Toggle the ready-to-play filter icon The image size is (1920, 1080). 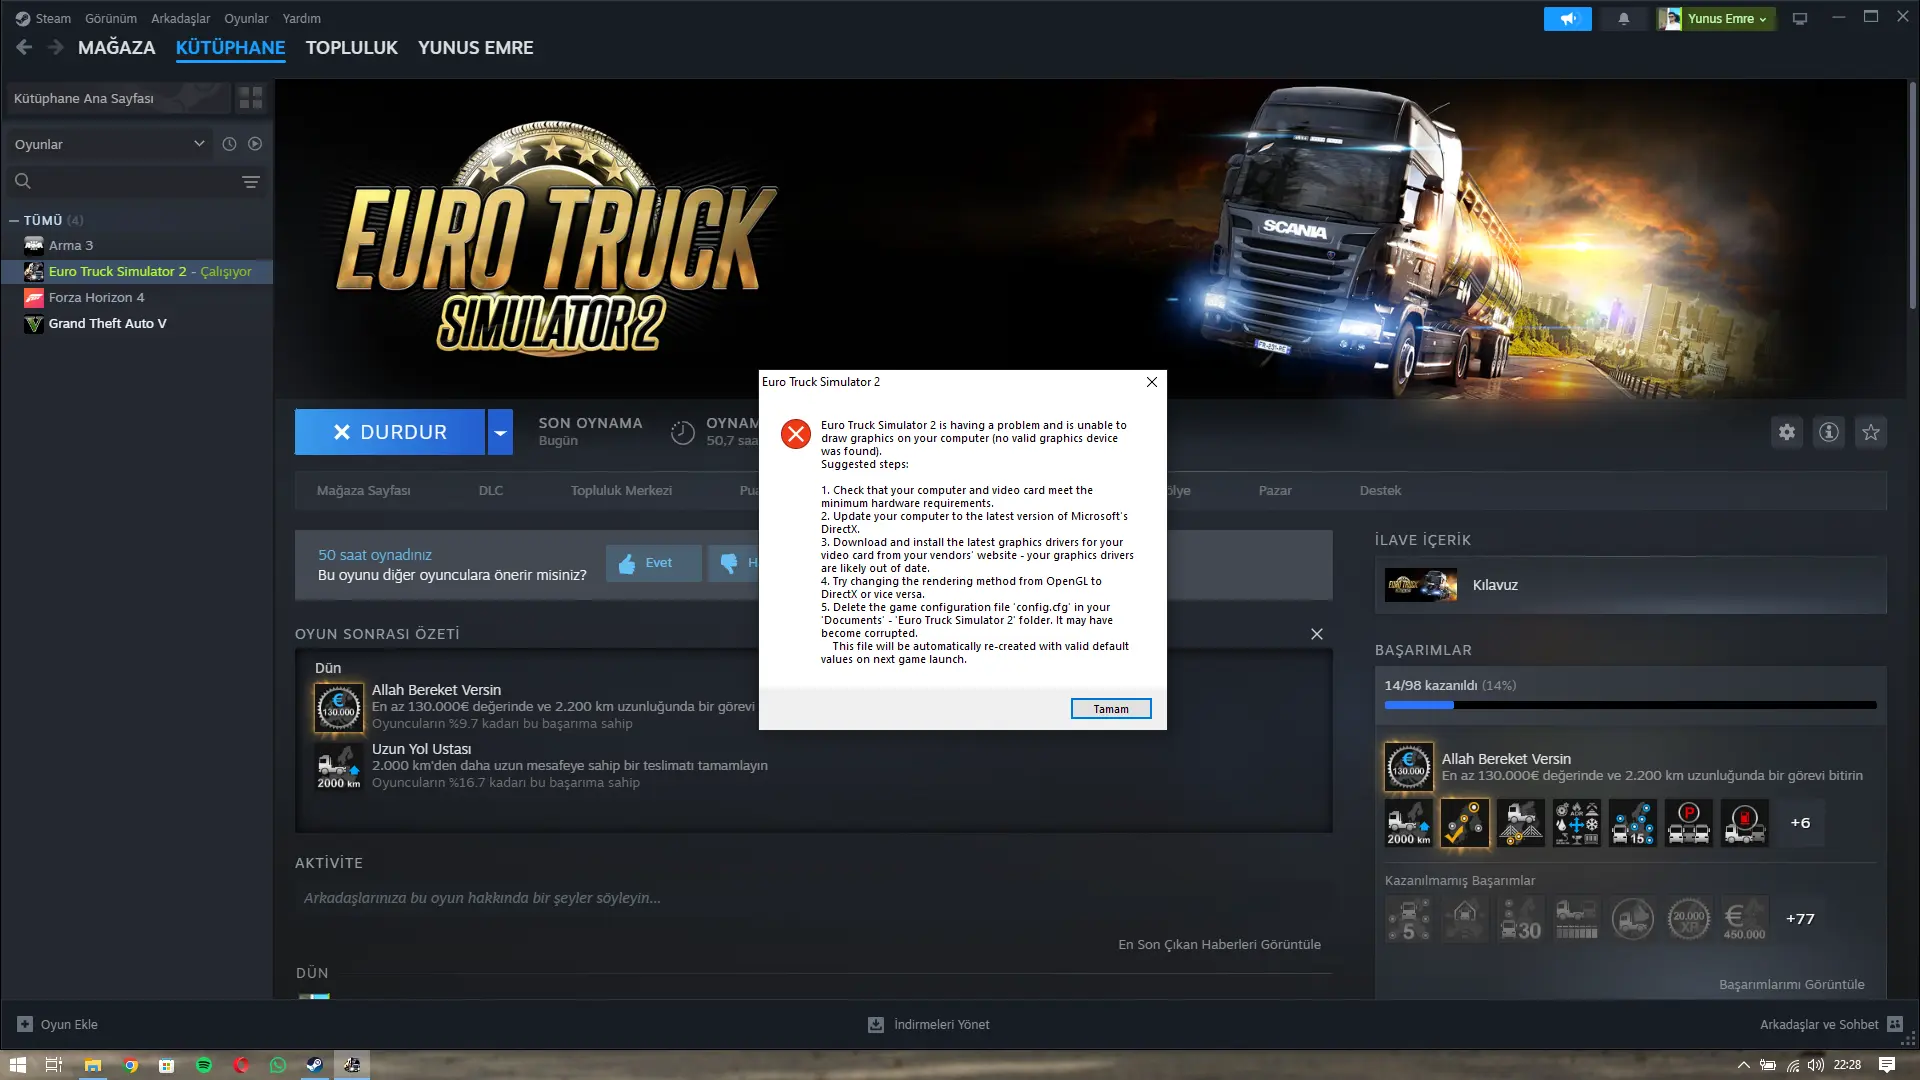255,144
